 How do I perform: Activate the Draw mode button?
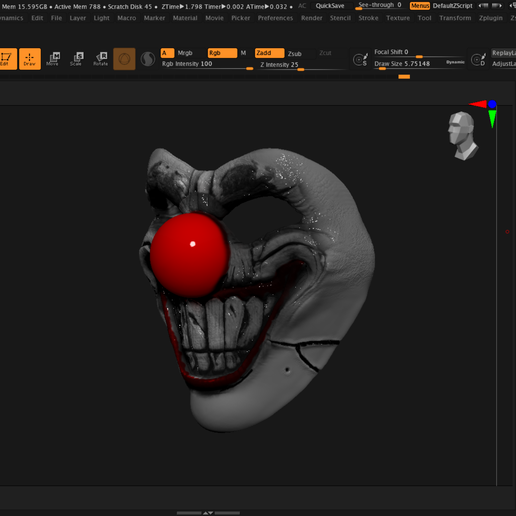pyautogui.click(x=30, y=59)
